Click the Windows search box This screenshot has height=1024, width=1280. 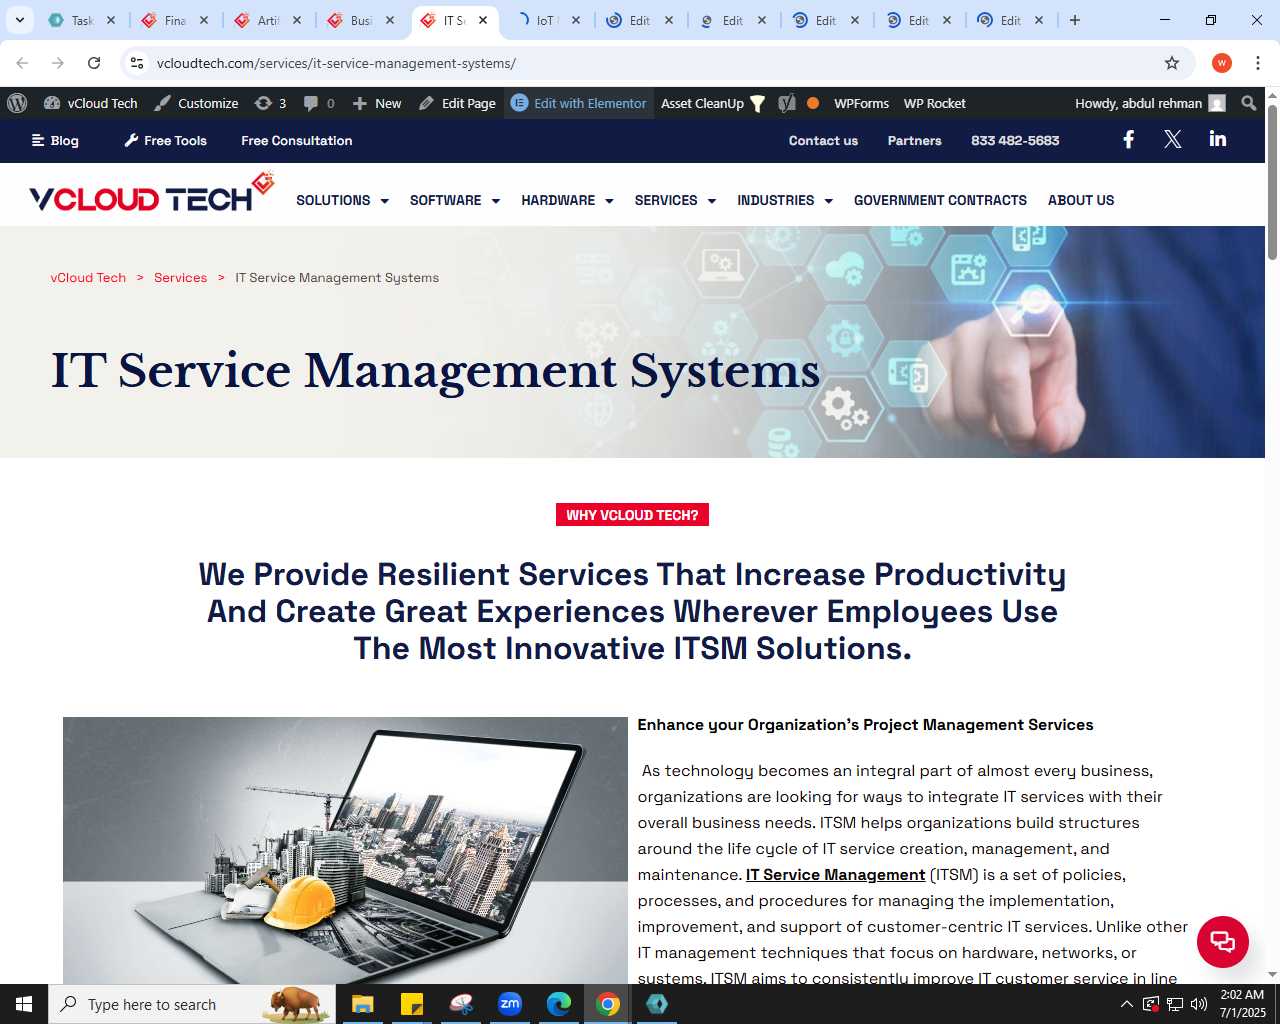(192, 1004)
